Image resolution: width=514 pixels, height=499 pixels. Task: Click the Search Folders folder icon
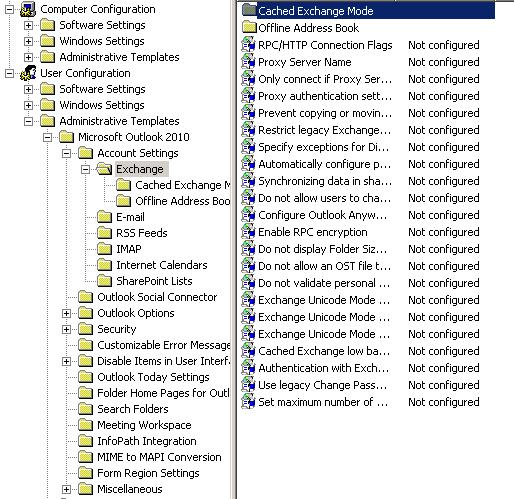coord(85,409)
